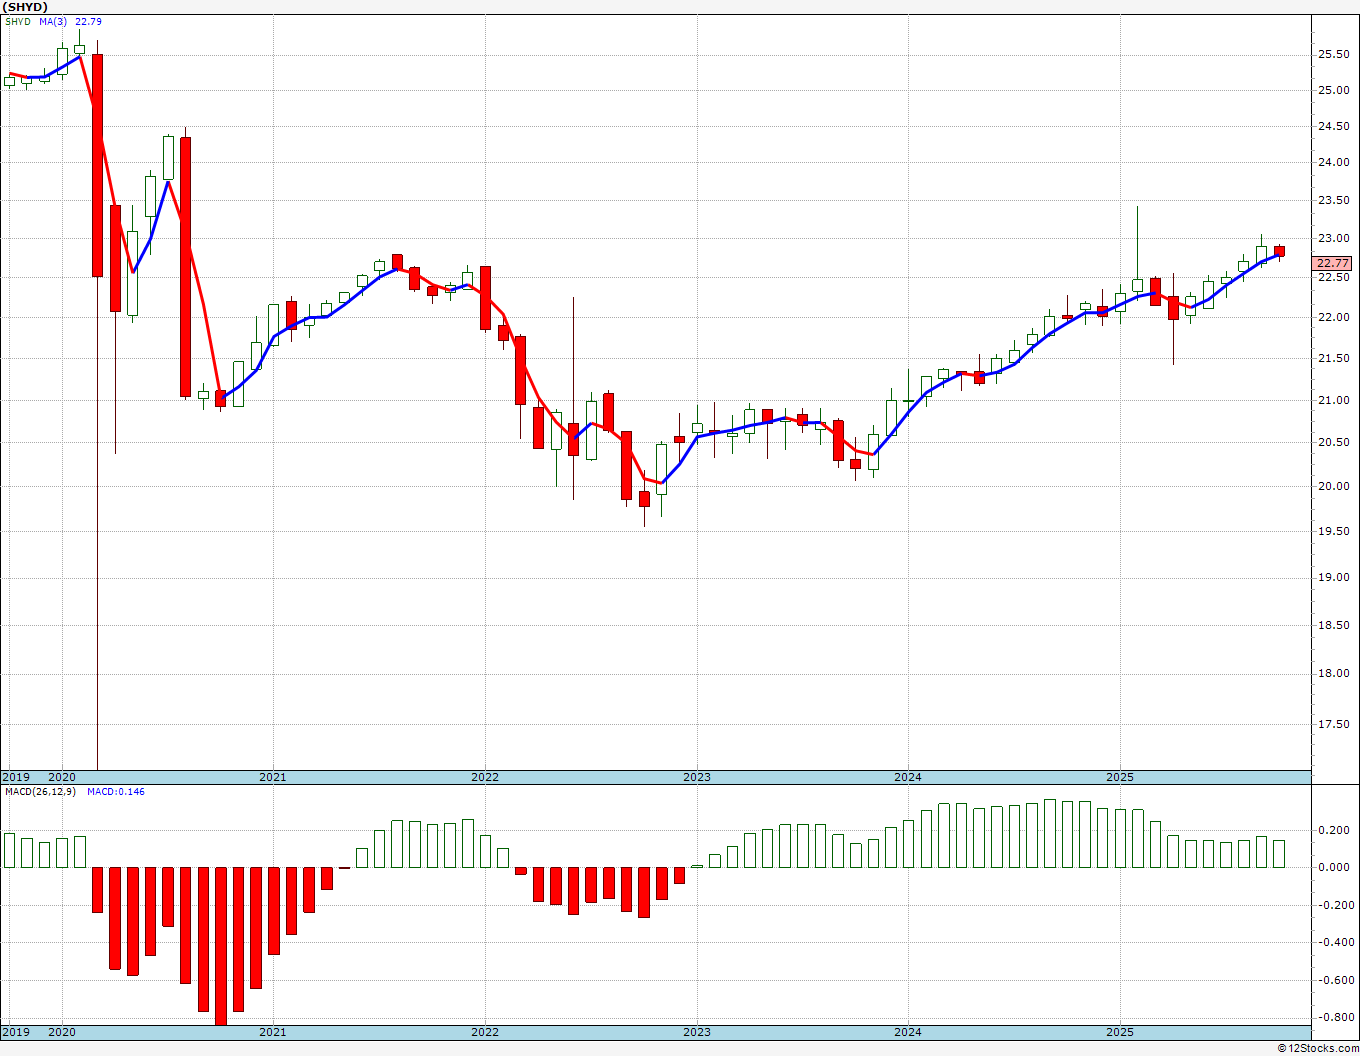
Task: Select the SHYD legend label
Action: pyautogui.click(x=18, y=22)
